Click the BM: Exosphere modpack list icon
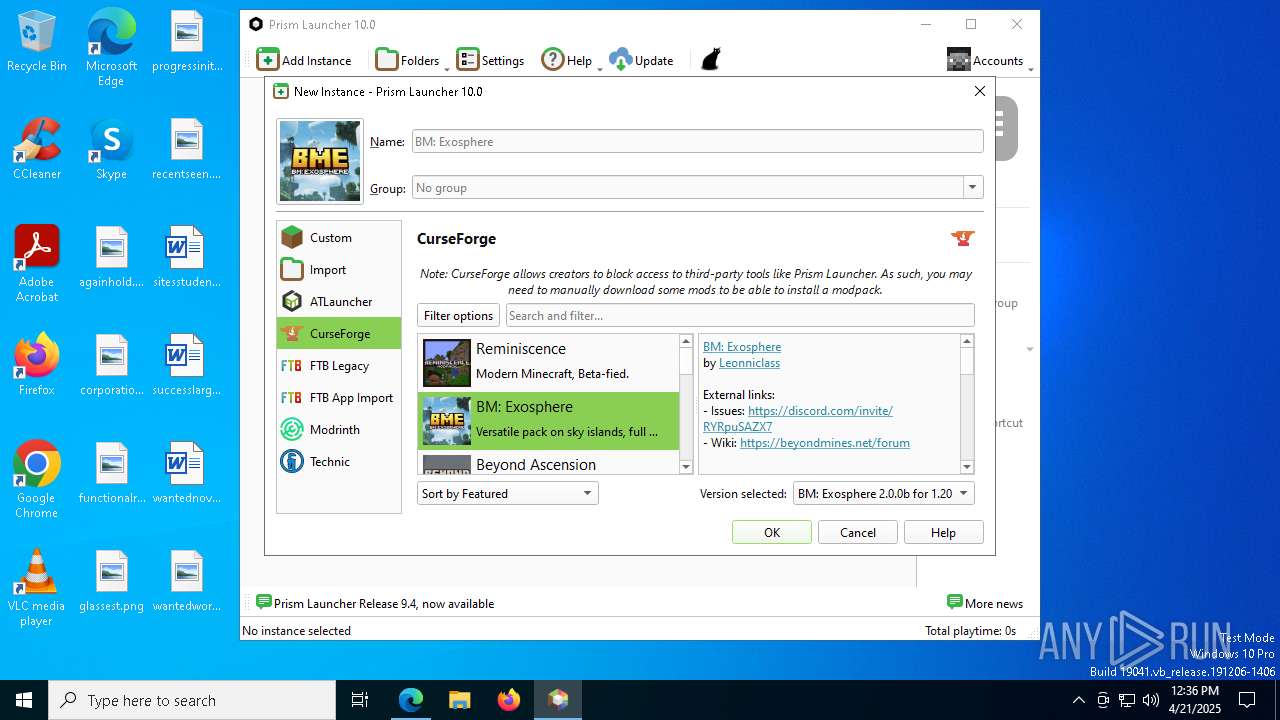 (446, 420)
